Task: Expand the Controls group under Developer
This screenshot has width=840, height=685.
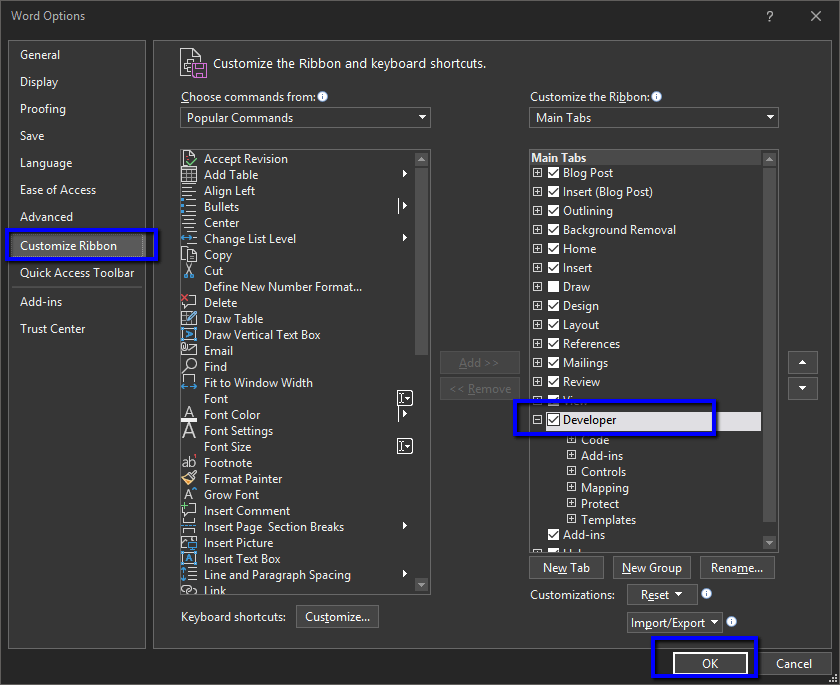Action: click(x=572, y=472)
